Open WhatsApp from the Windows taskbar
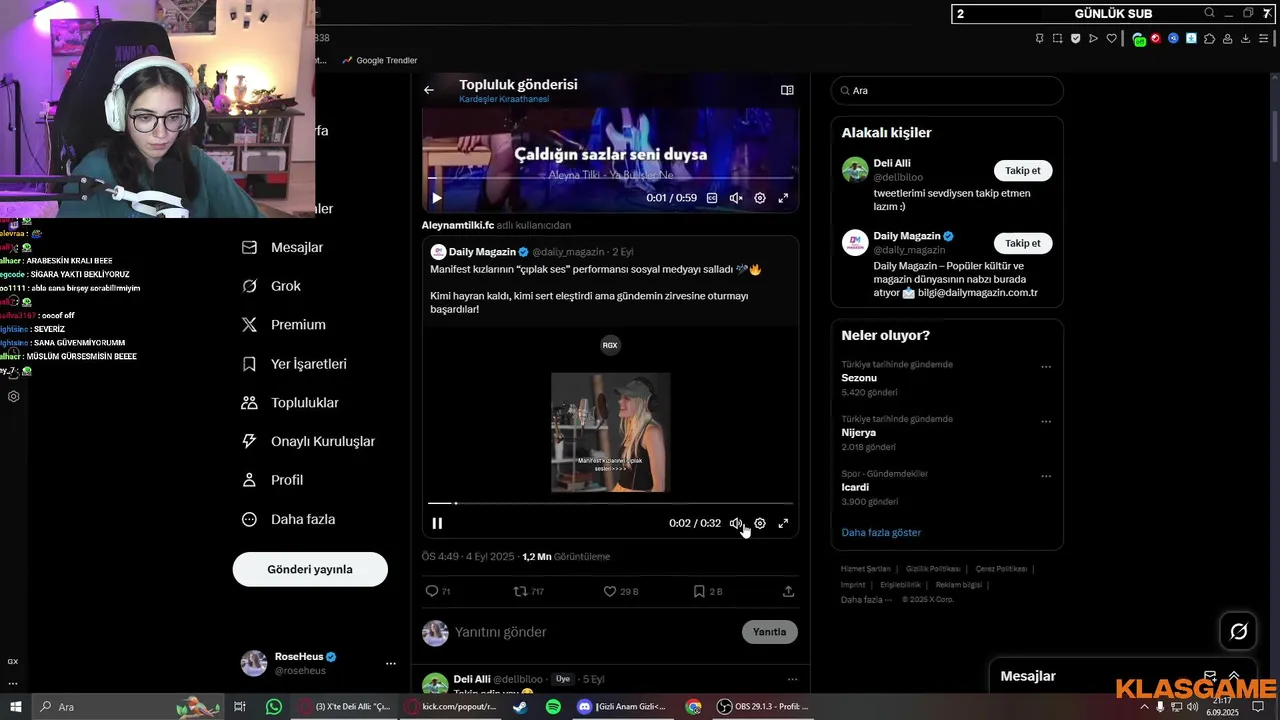1280x720 pixels. 274,706
